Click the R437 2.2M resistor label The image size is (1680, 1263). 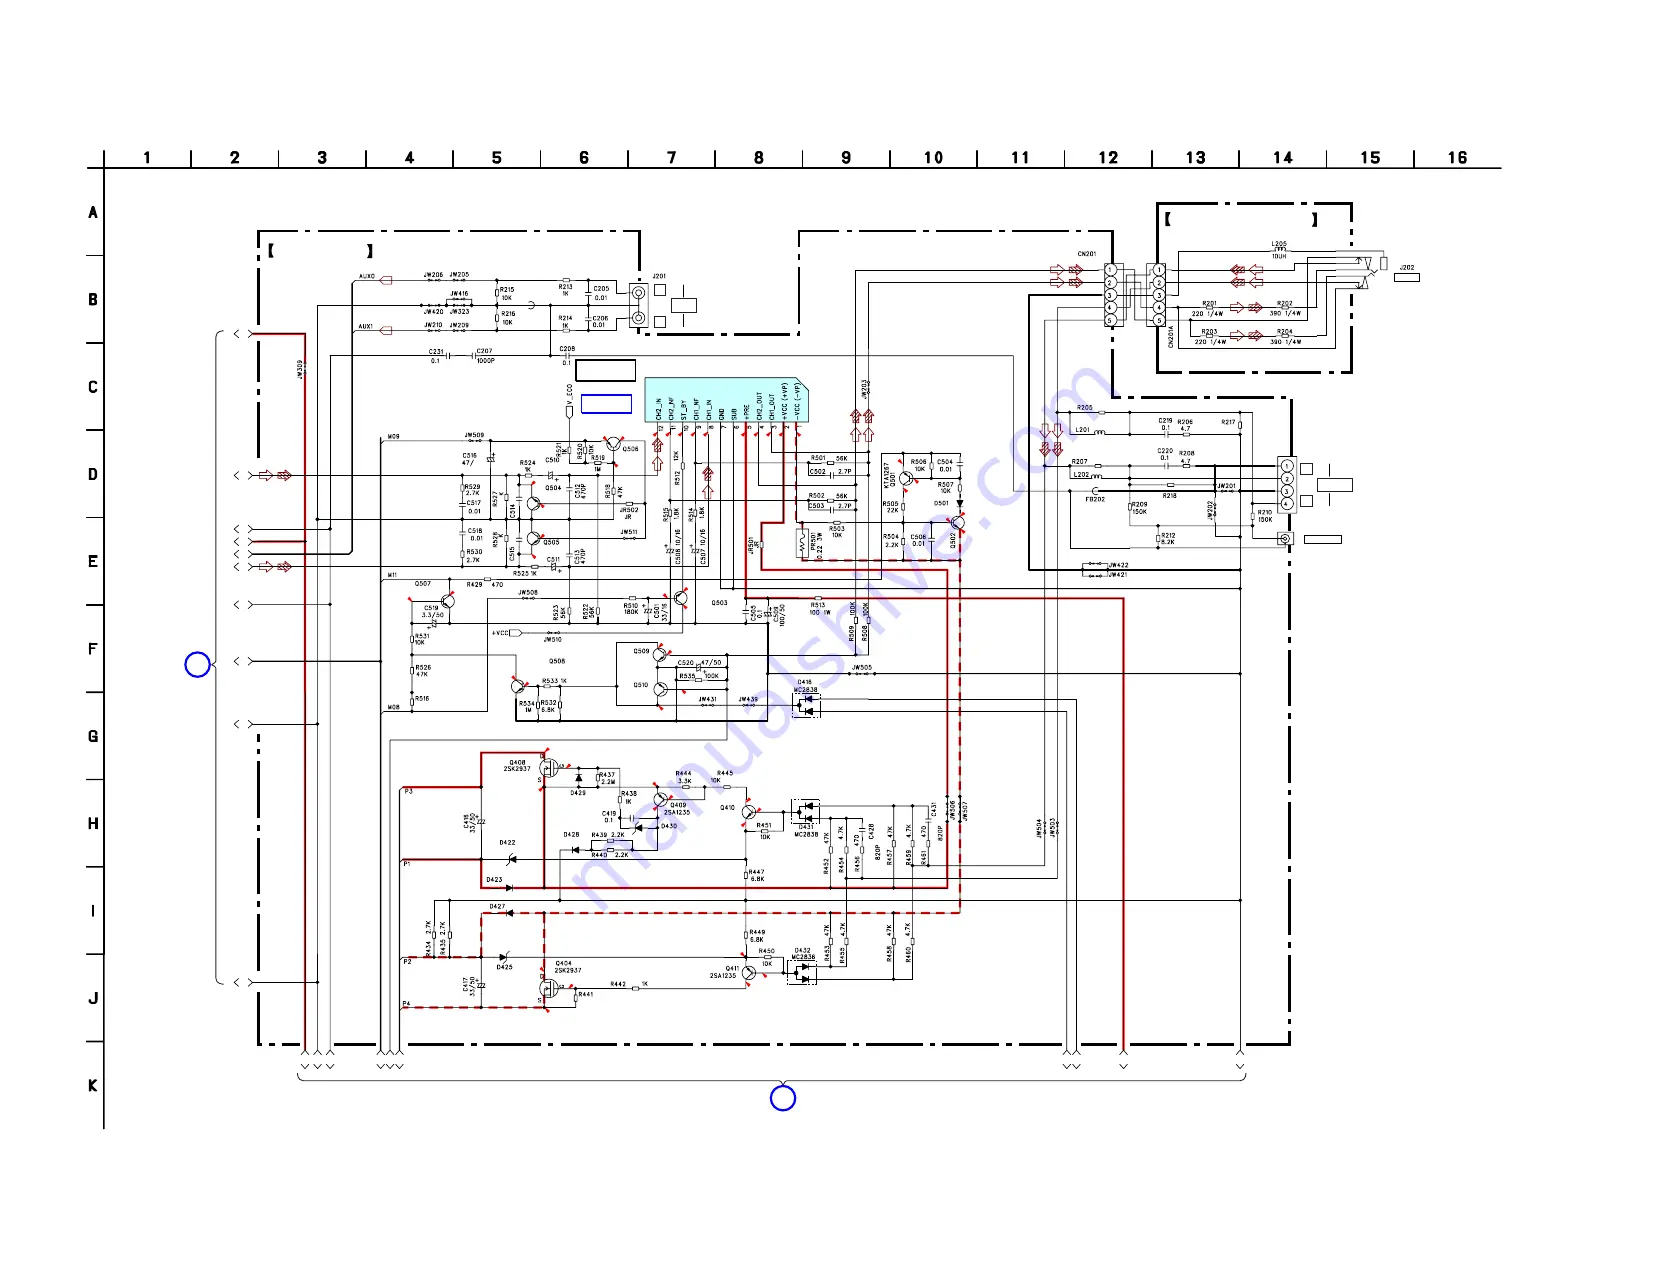pos(607,778)
